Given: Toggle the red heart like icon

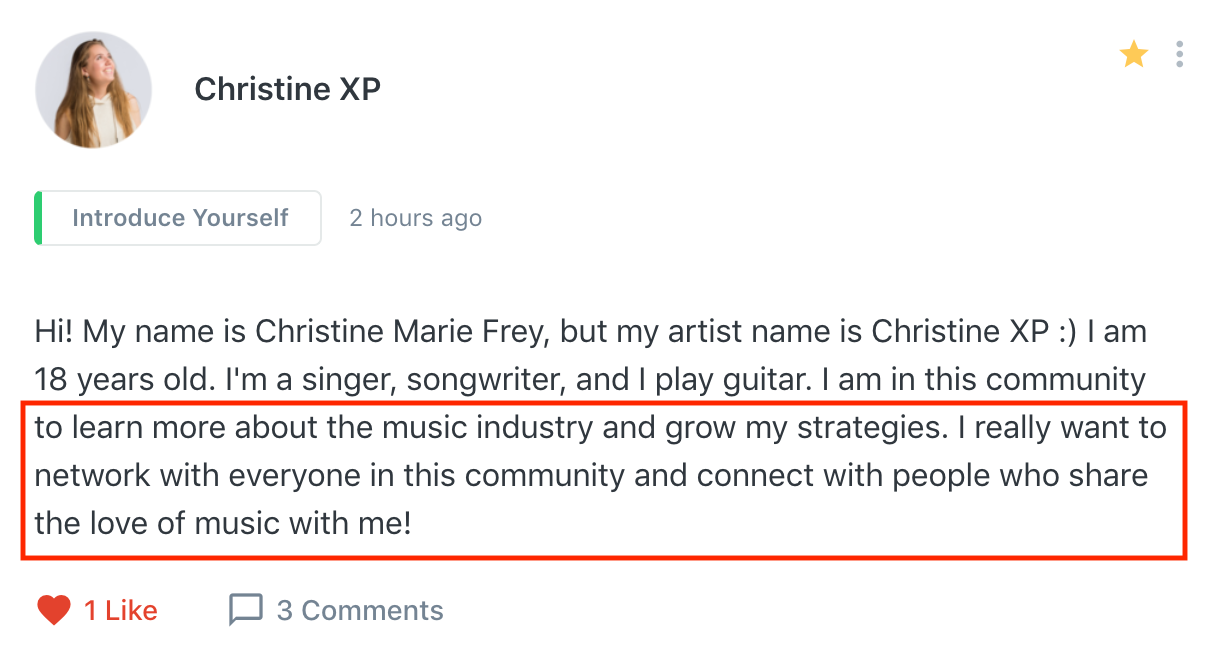Looking at the screenshot, I should tap(54, 610).
